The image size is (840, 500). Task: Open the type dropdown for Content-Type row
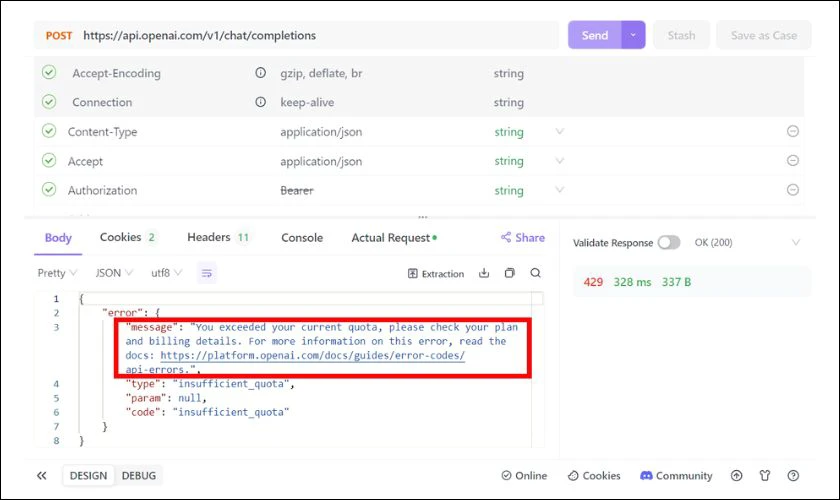point(560,131)
